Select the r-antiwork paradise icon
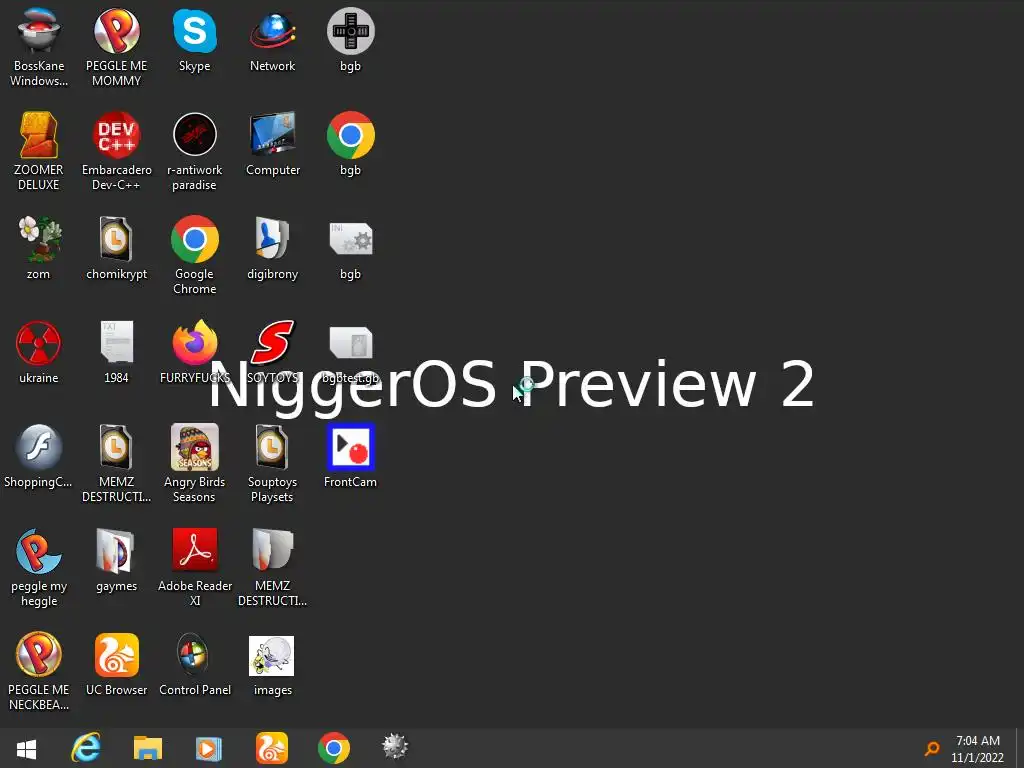This screenshot has width=1024, height=768. pos(195,152)
